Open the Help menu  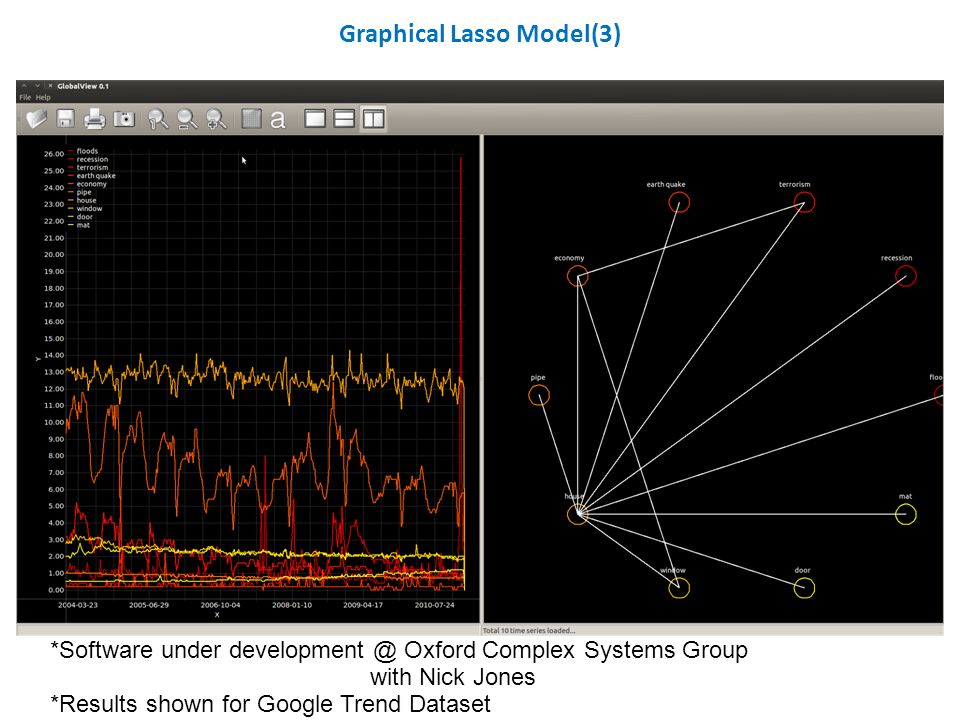pos(43,97)
